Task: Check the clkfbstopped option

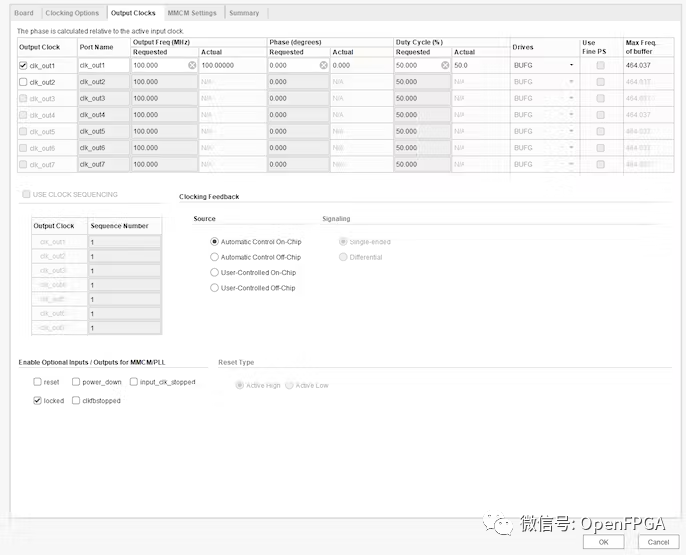Action: [x=76, y=401]
